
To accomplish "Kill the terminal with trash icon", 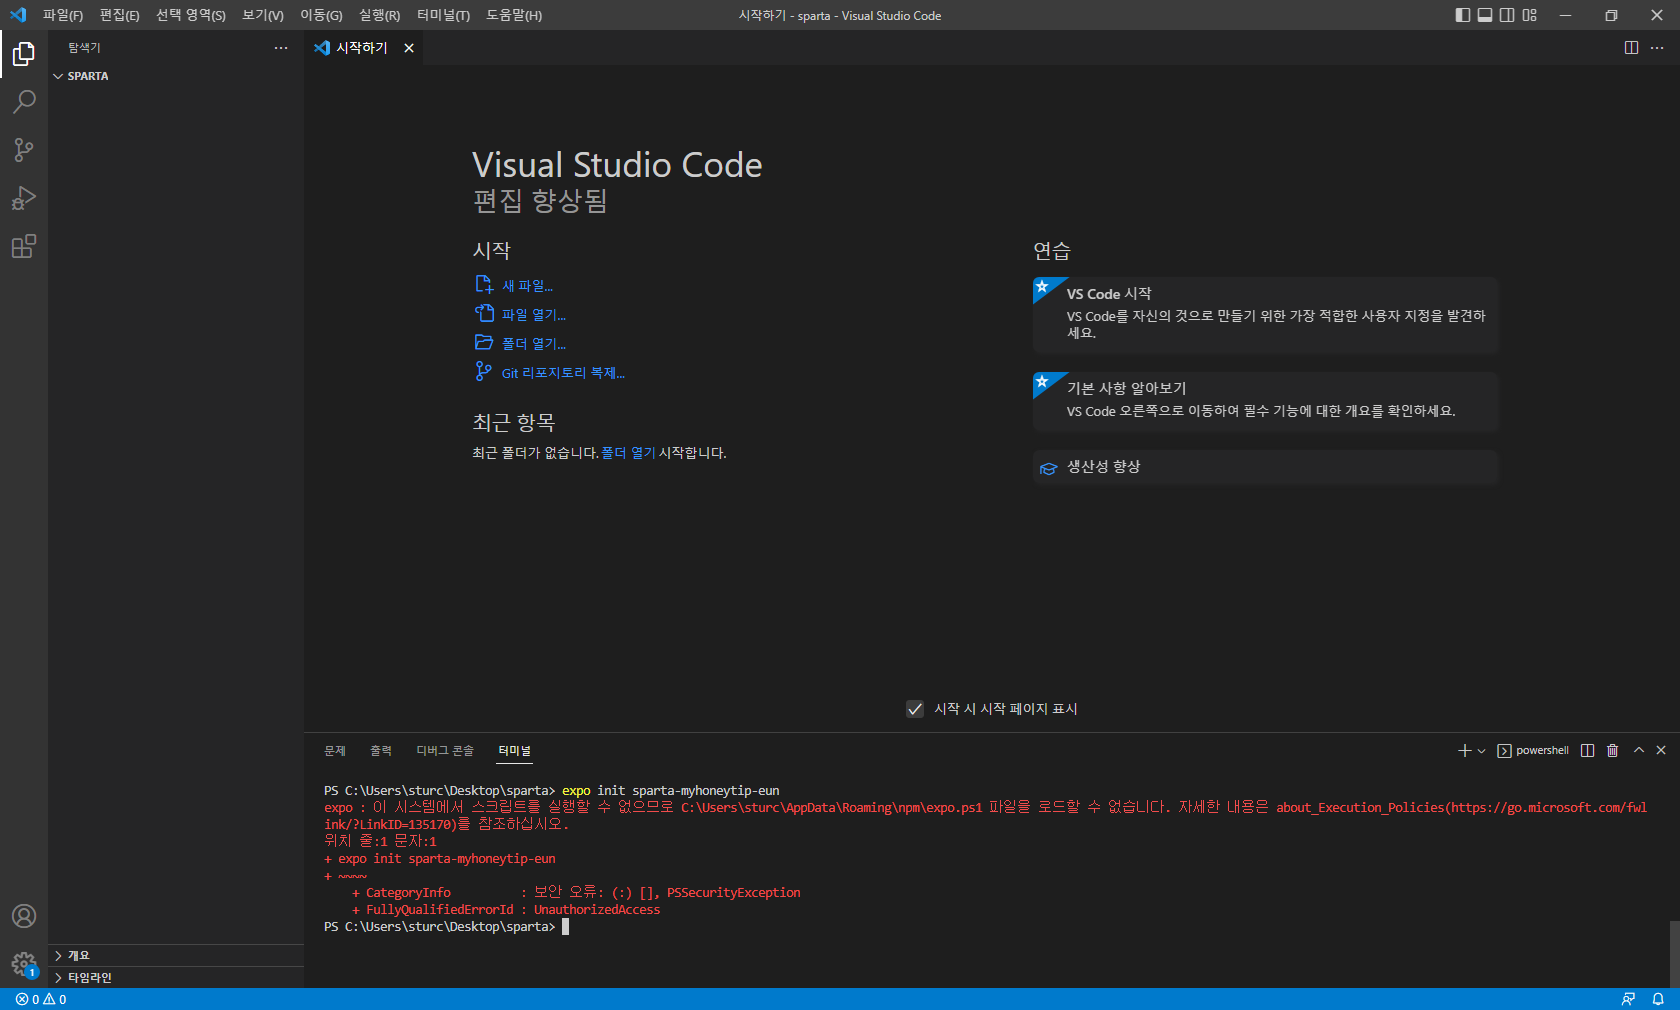I will [1612, 751].
